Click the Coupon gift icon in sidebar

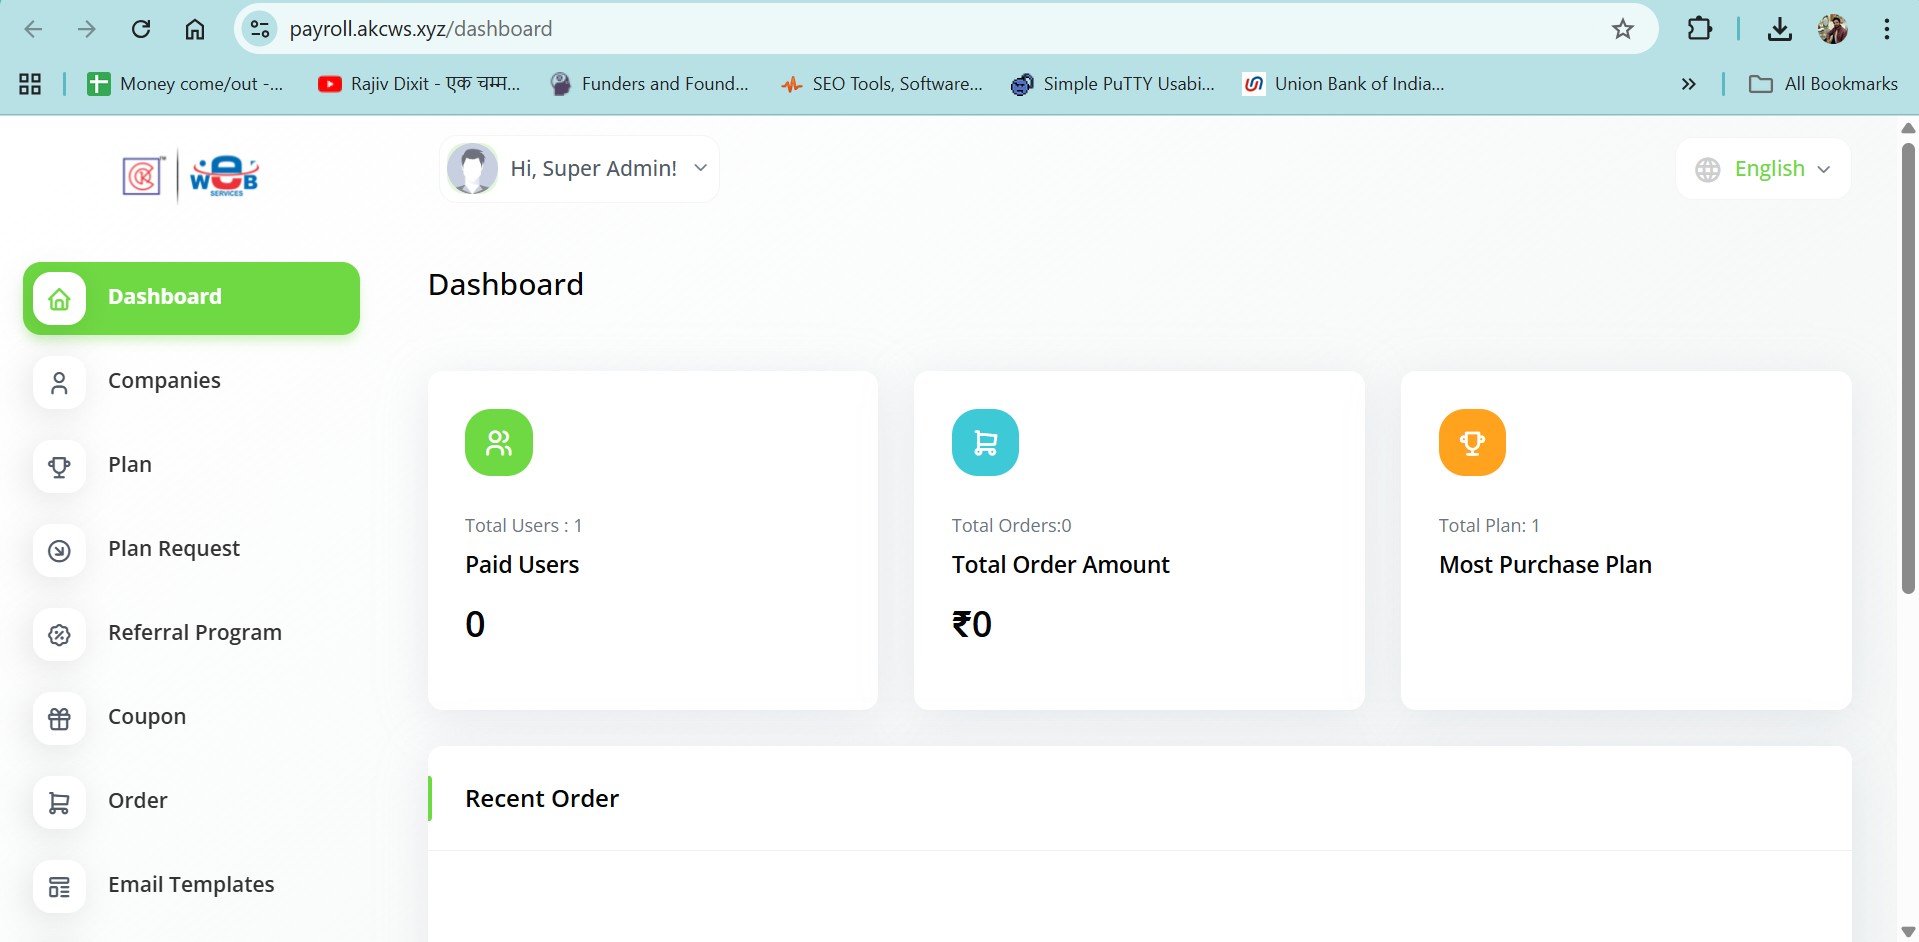tap(60, 718)
